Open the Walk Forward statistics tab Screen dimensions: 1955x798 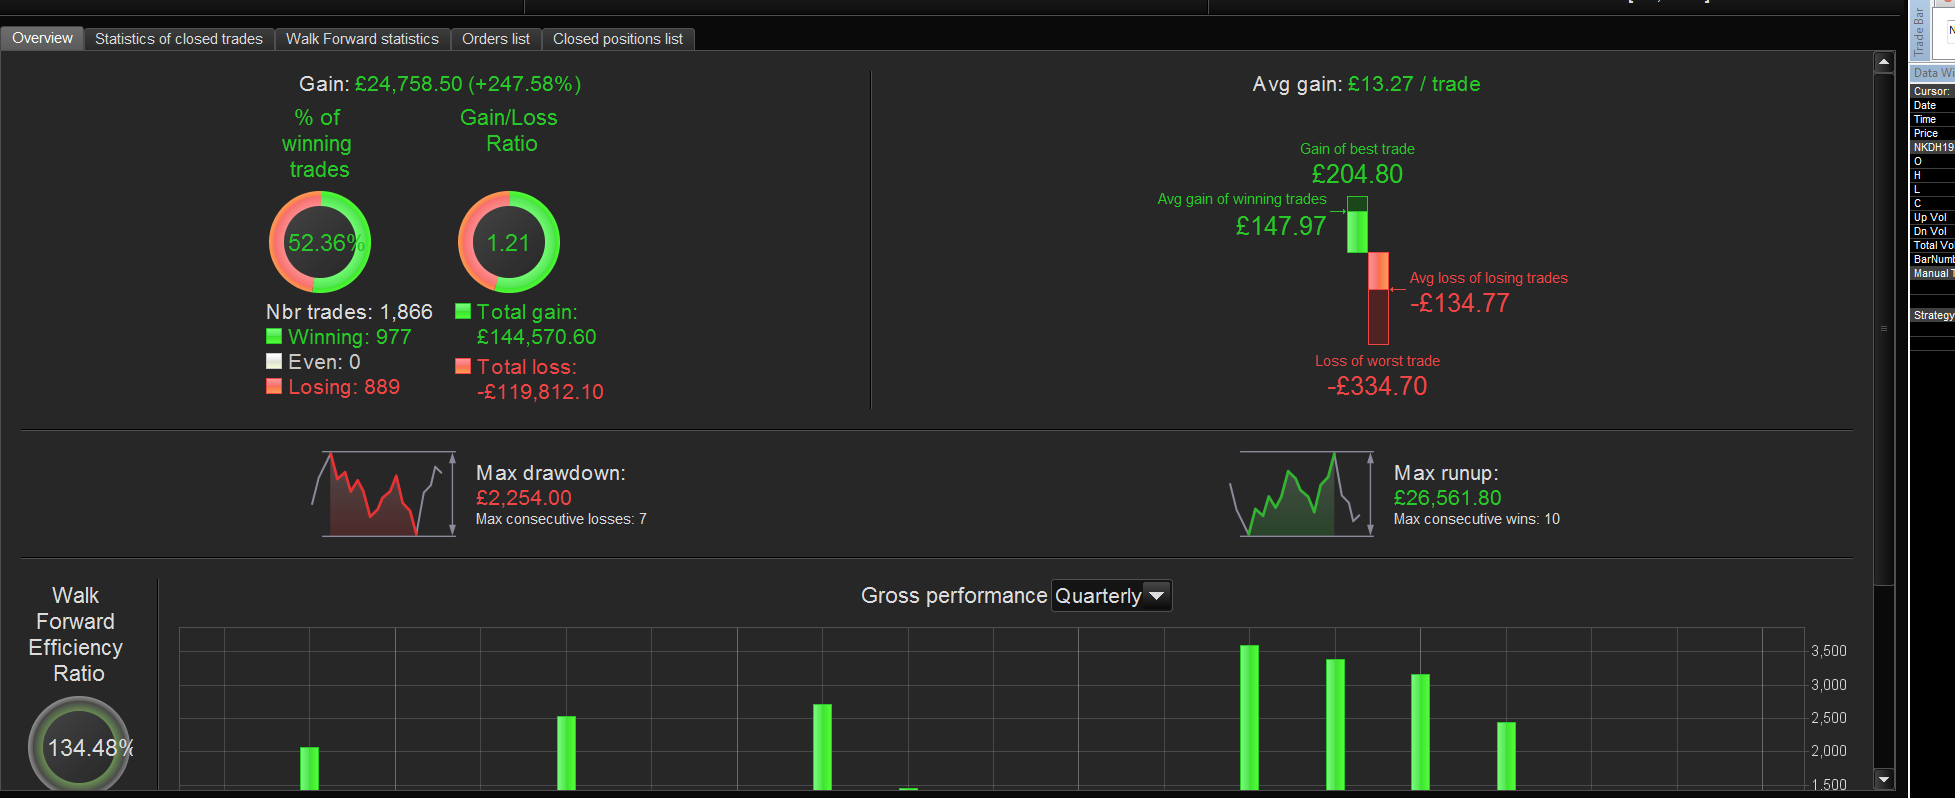(362, 39)
